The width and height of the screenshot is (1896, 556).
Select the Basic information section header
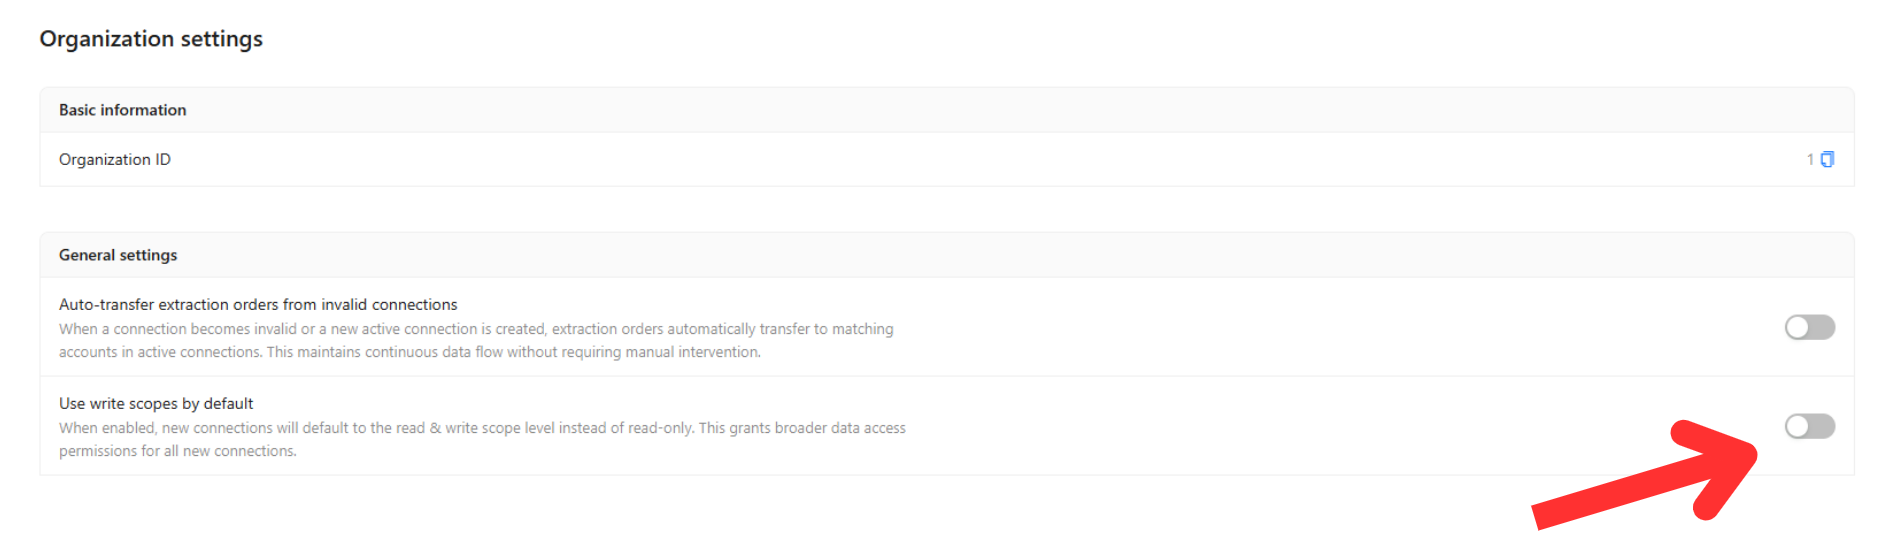(x=123, y=110)
